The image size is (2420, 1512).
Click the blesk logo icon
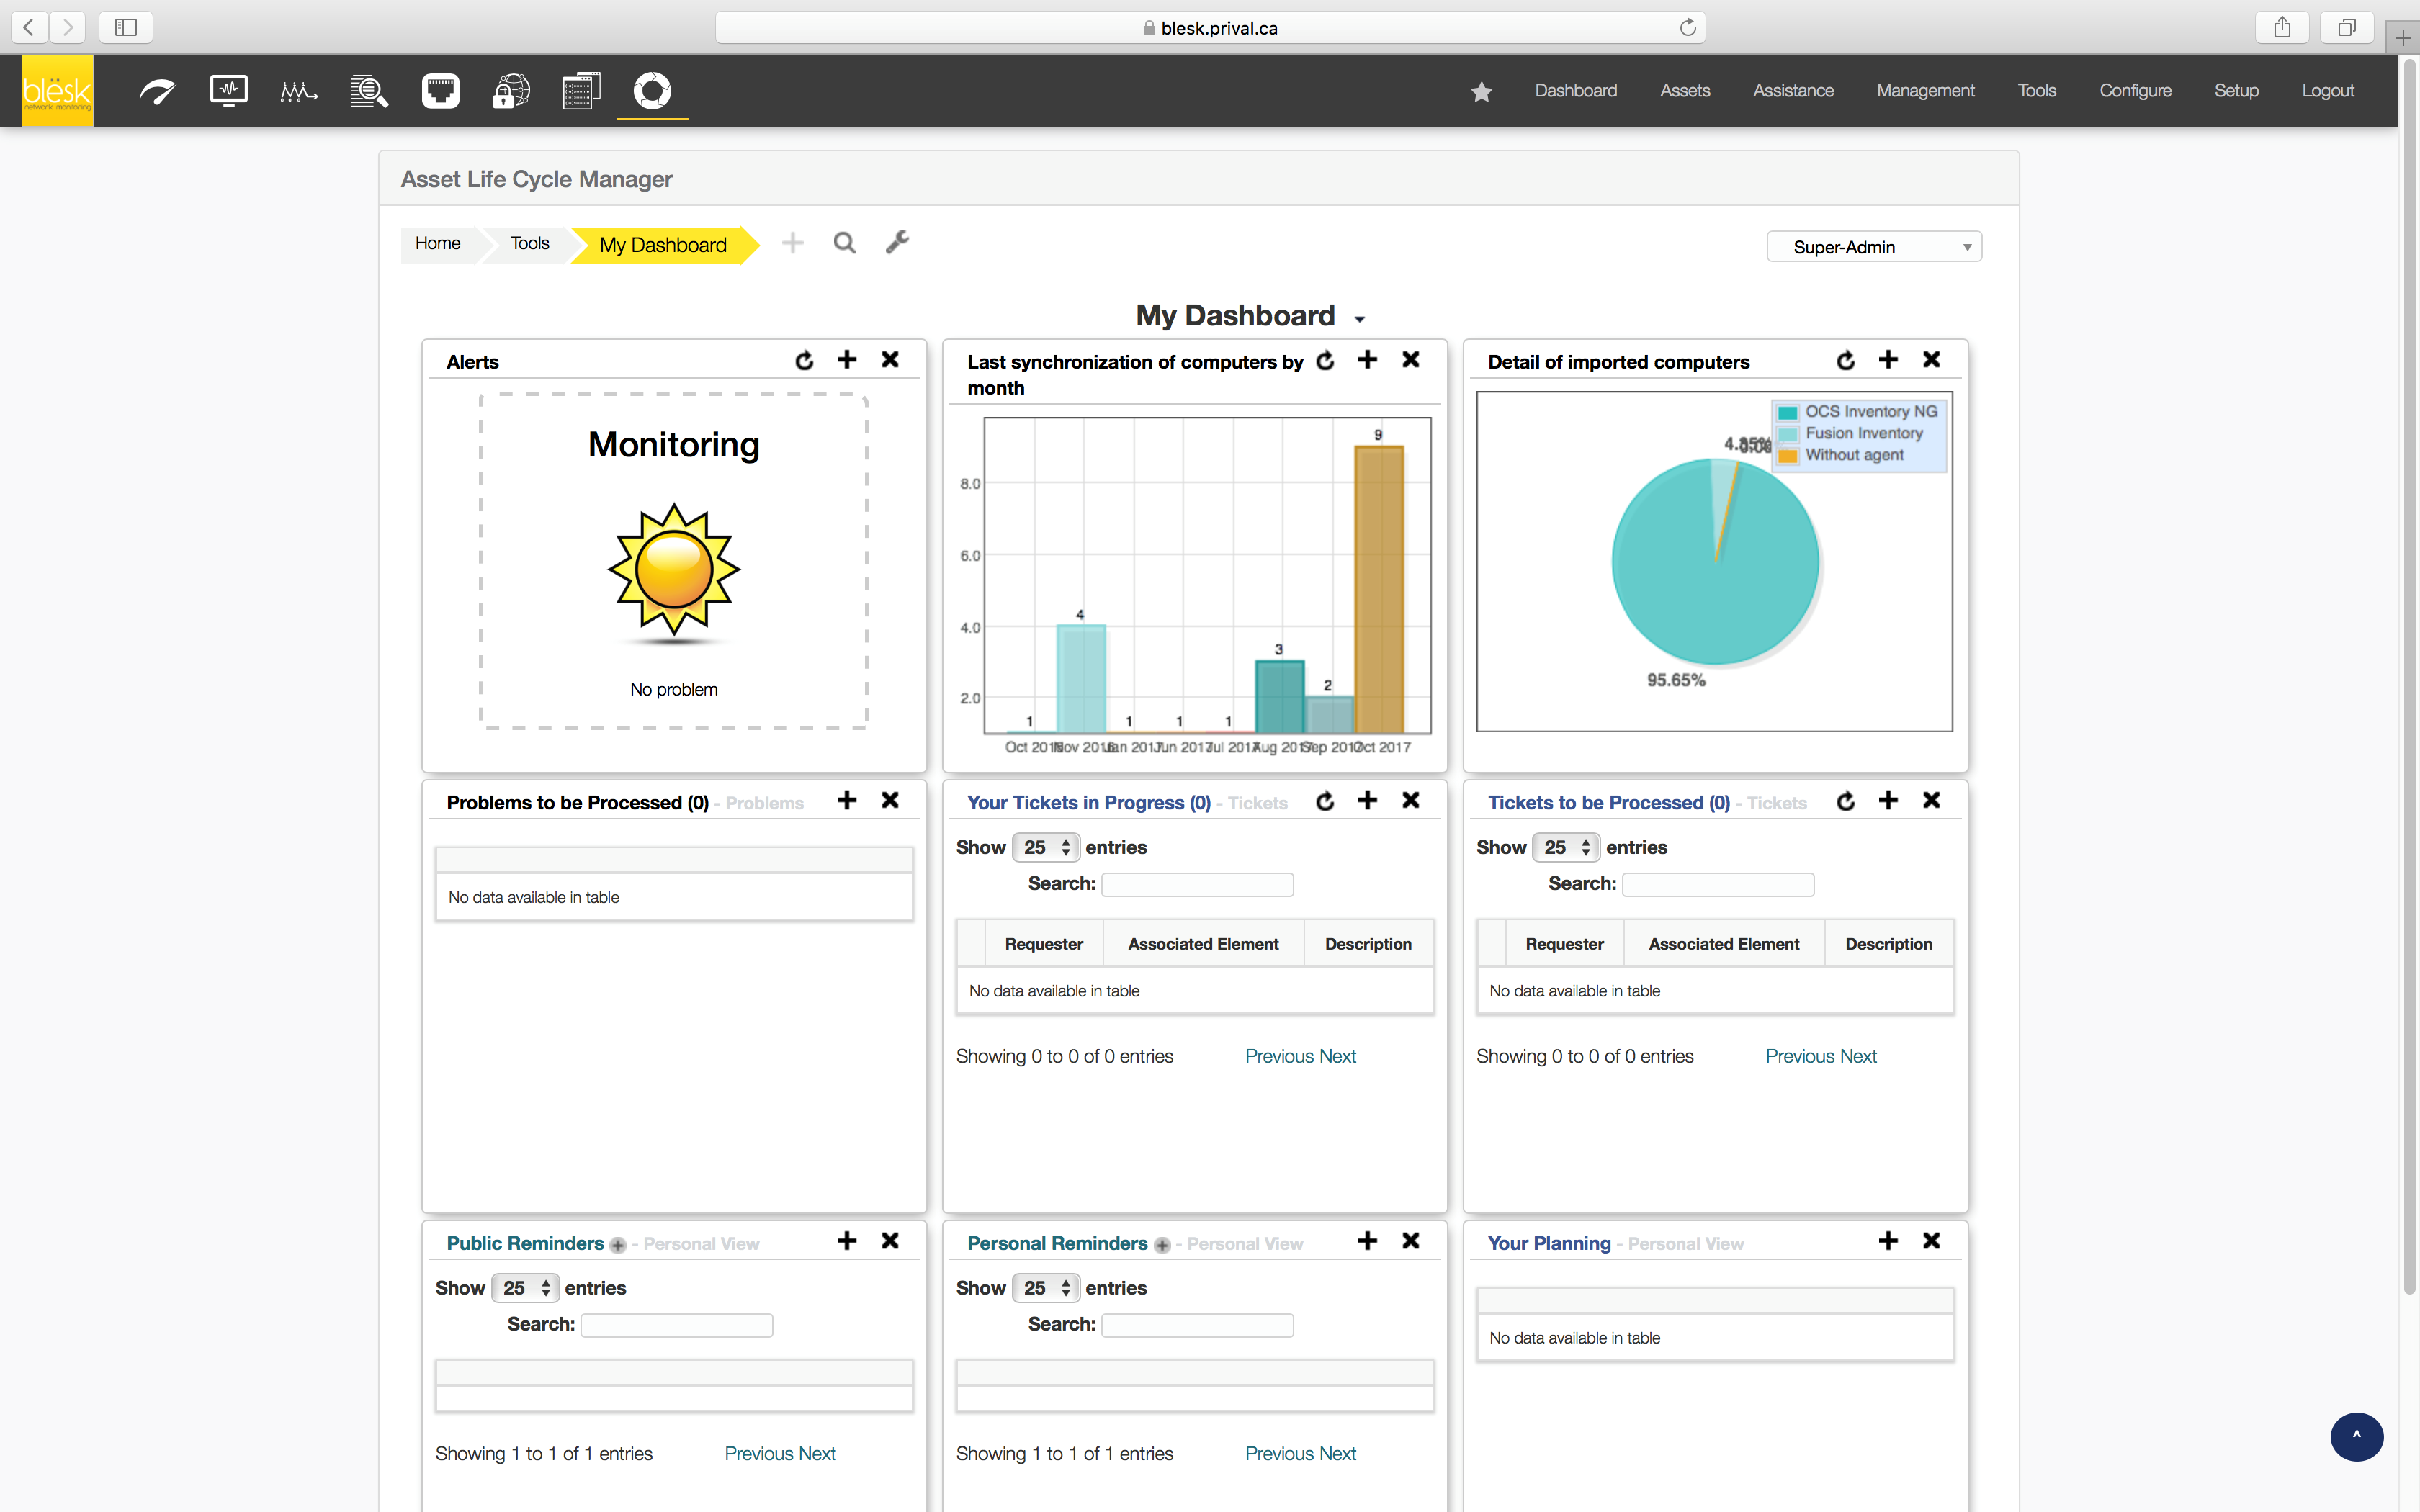tap(57, 90)
